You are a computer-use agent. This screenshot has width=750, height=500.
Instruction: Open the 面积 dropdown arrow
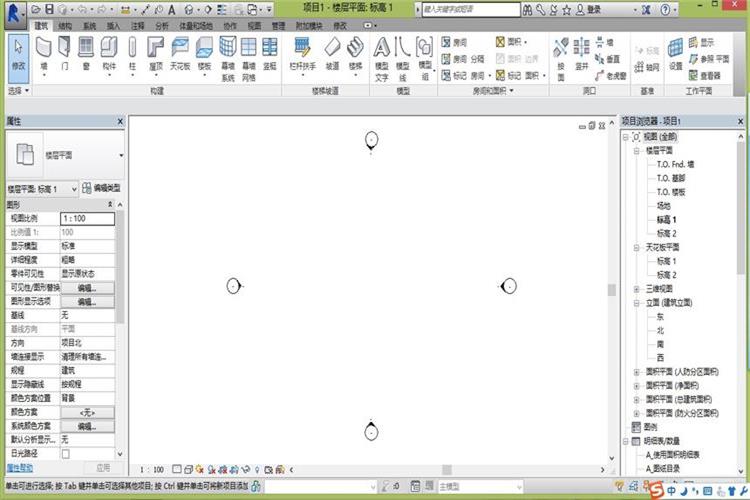click(x=526, y=43)
